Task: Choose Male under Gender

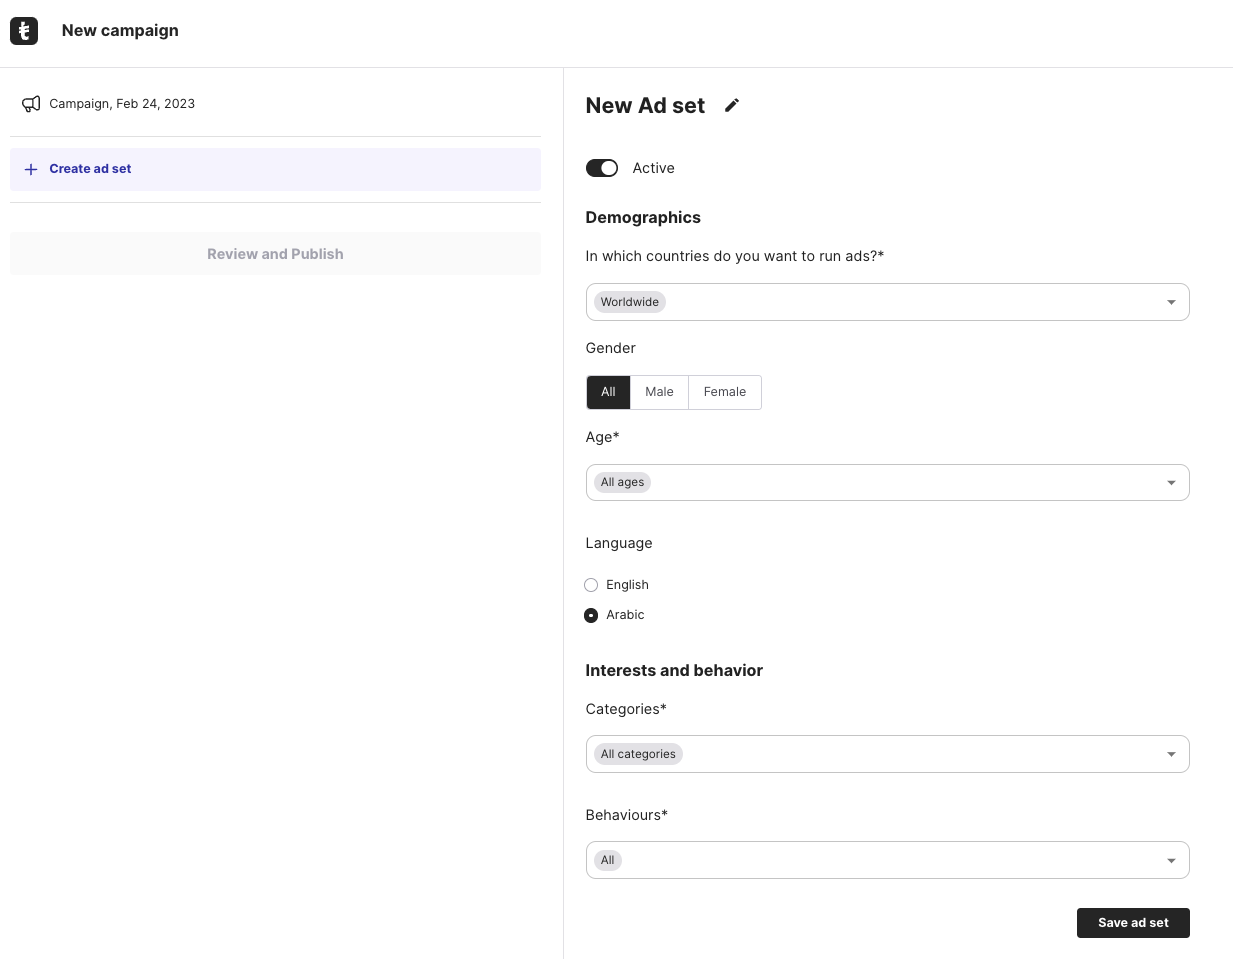Action: pyautogui.click(x=659, y=392)
